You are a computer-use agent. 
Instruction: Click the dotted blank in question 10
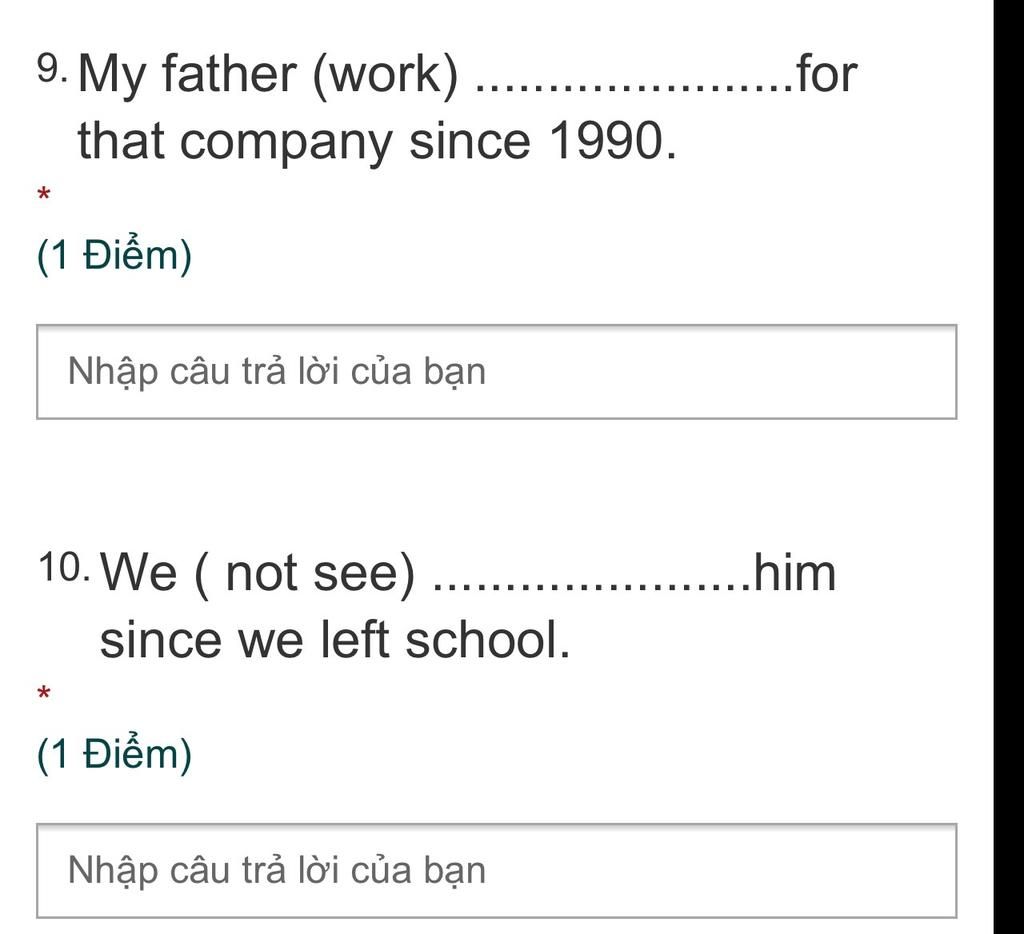(592, 585)
